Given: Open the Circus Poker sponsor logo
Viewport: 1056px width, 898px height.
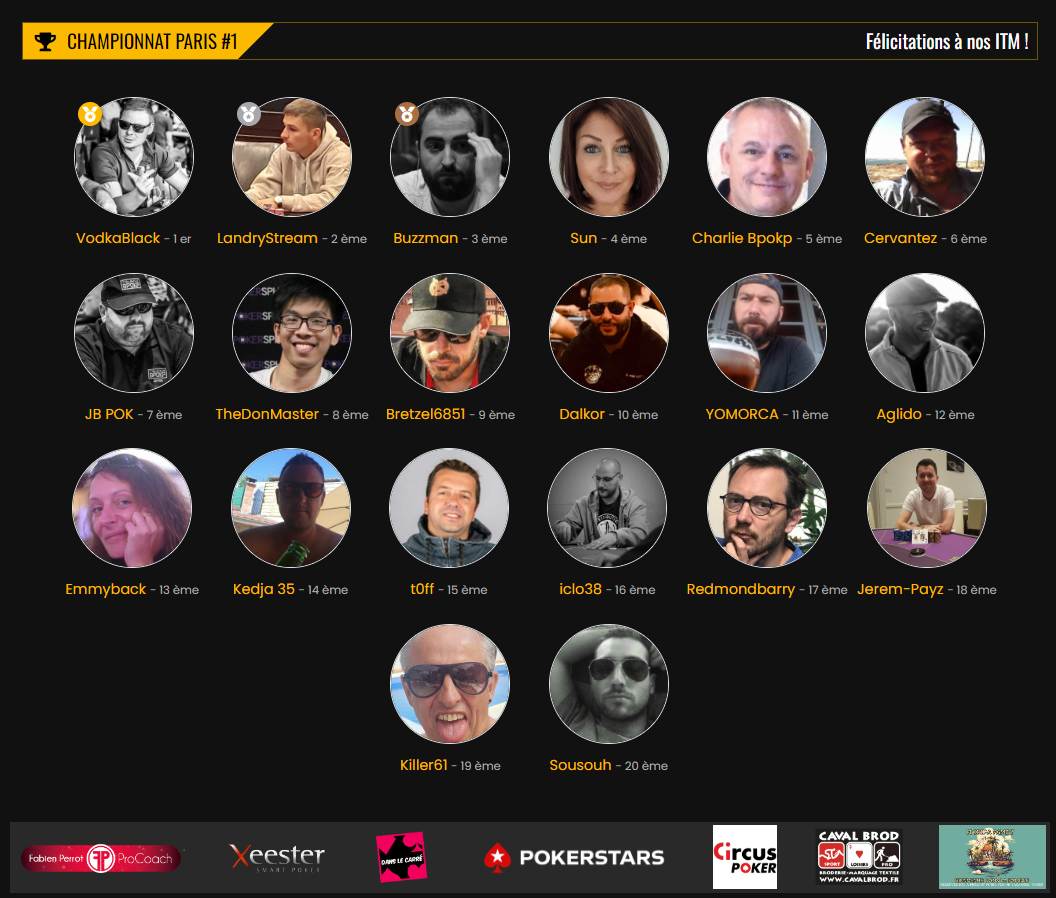Looking at the screenshot, I should point(745,857).
